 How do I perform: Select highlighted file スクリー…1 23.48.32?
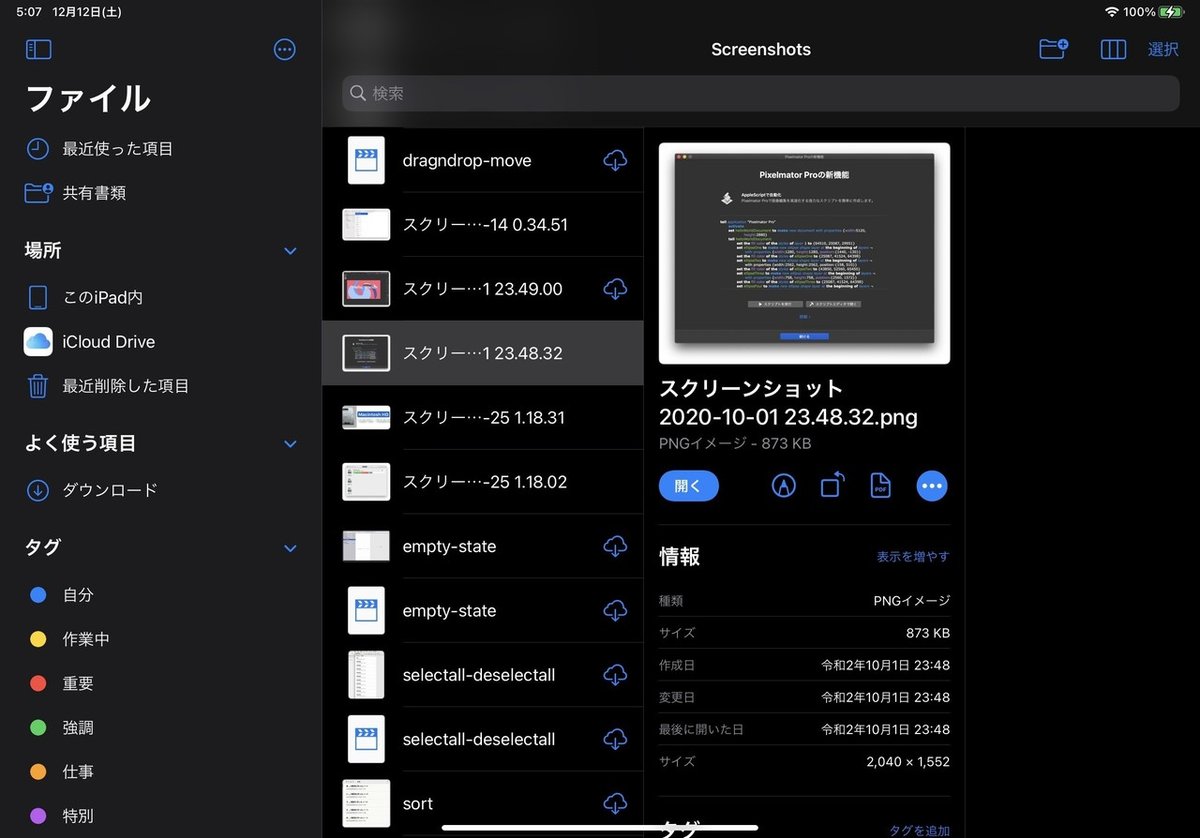(x=483, y=353)
